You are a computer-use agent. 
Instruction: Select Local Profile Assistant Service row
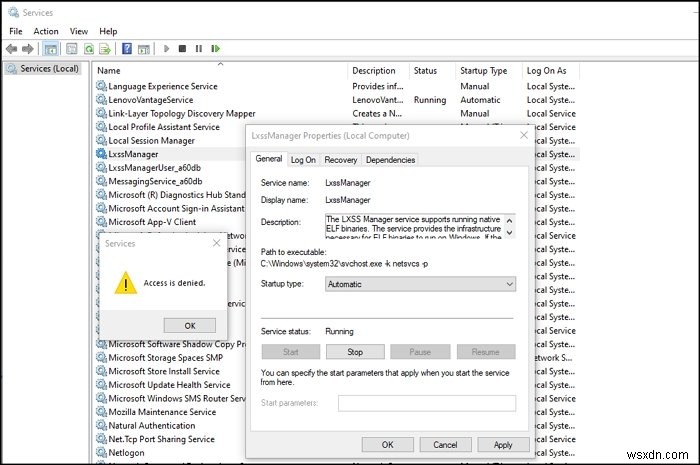point(170,127)
